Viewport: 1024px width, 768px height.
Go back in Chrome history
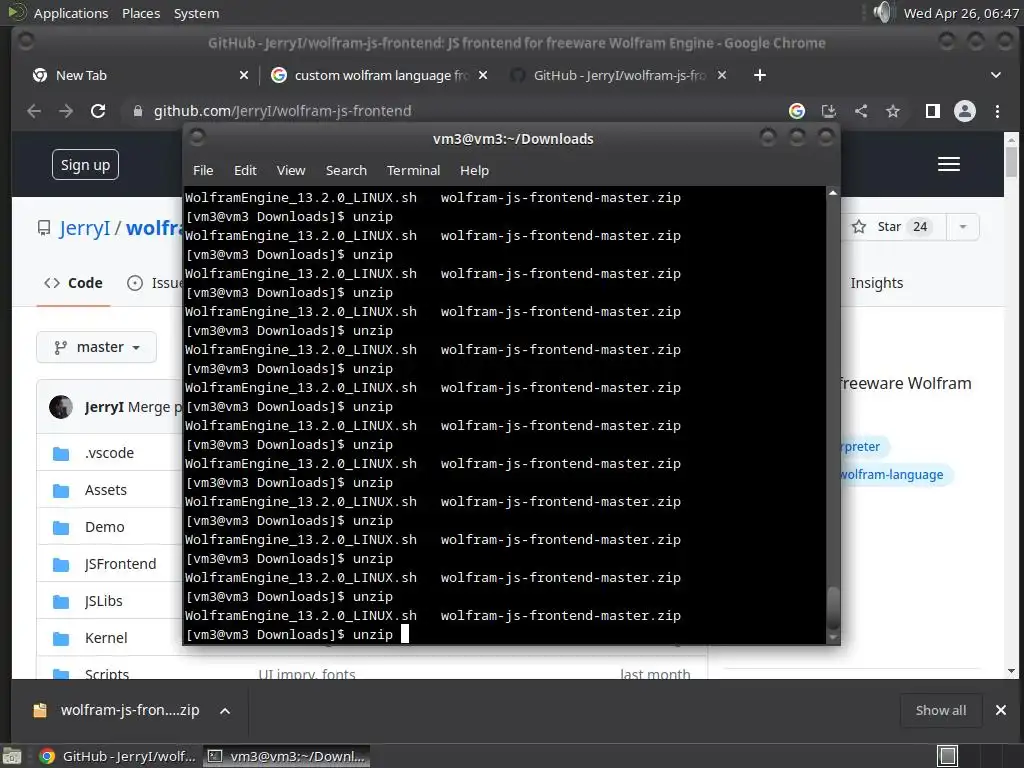(x=34, y=111)
